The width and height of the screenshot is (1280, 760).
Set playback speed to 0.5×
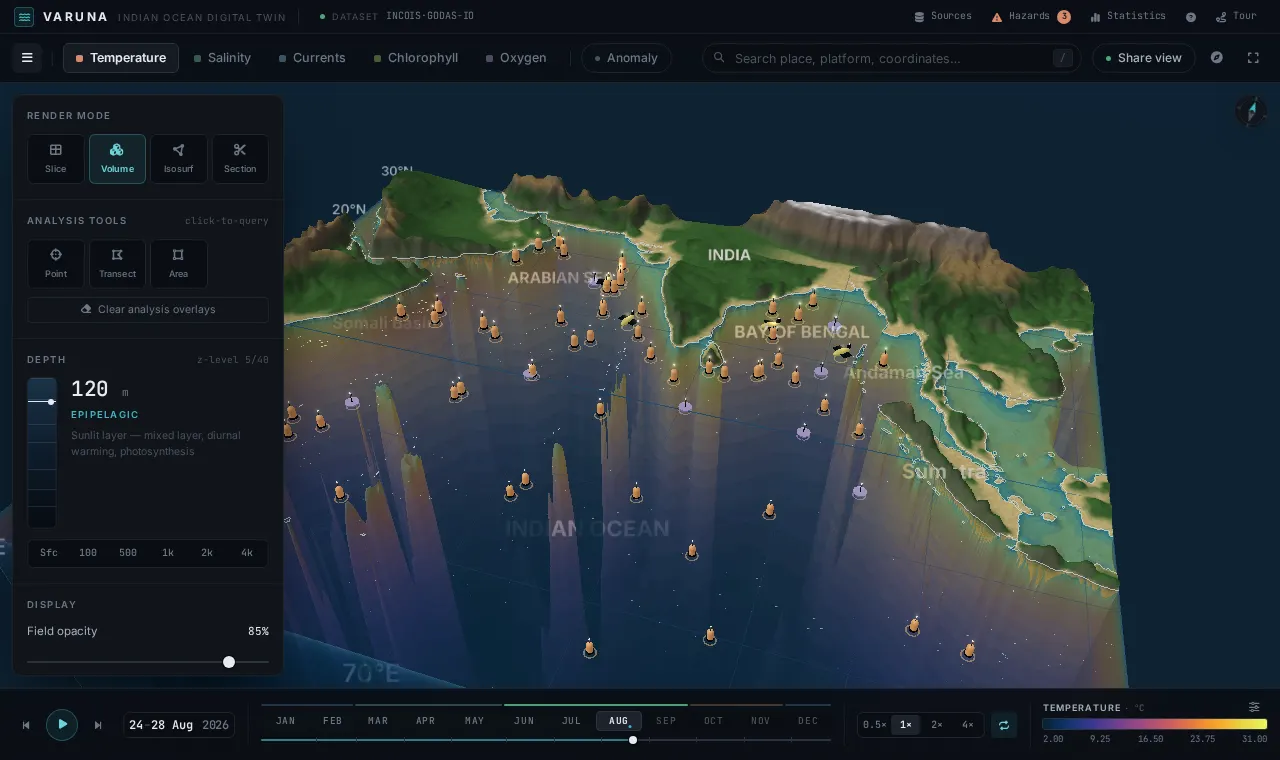coord(875,725)
